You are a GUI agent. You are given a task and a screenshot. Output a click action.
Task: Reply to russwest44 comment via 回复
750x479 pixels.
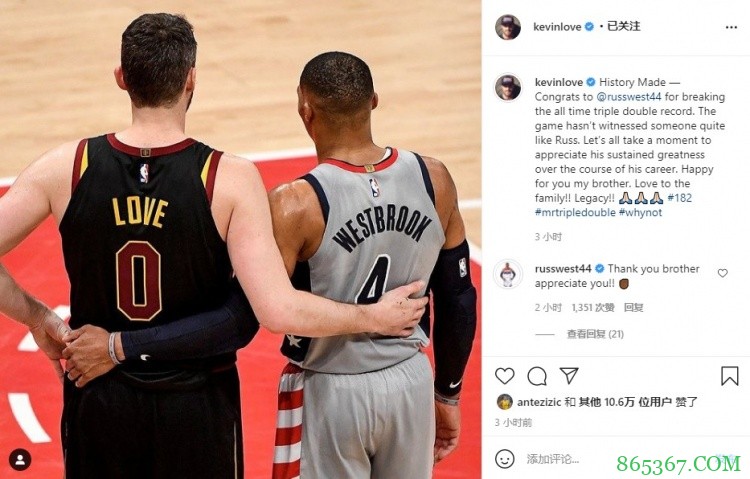[x=633, y=307]
